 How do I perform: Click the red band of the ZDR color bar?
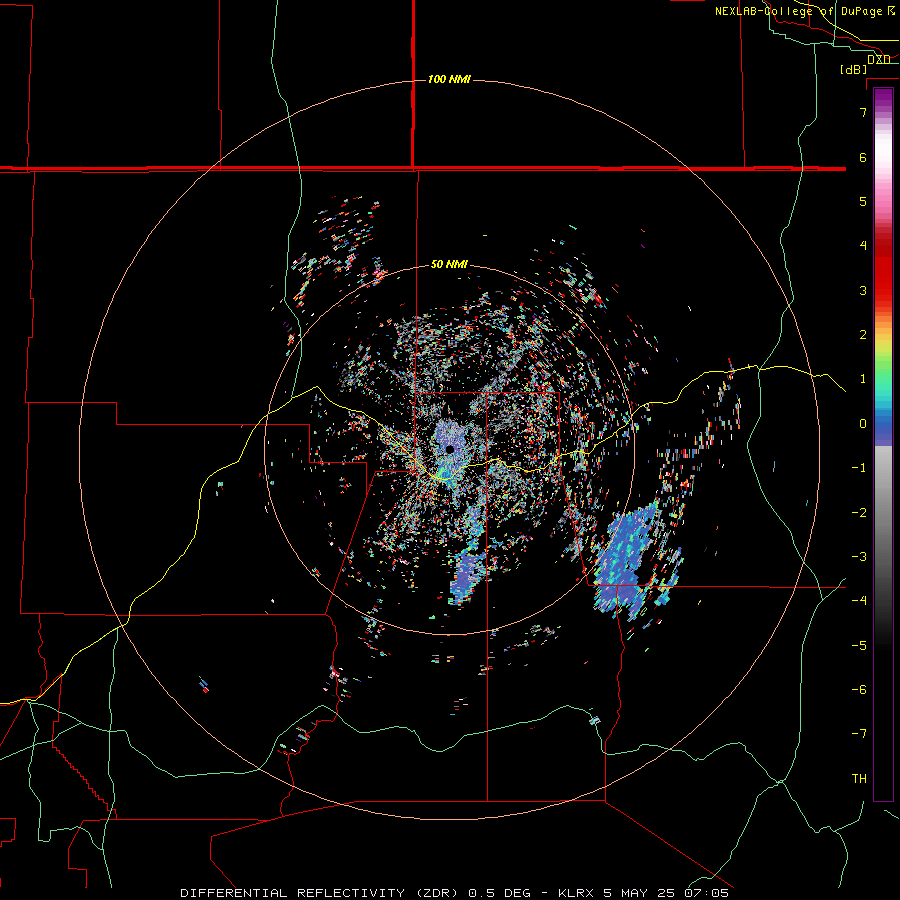coord(883,270)
